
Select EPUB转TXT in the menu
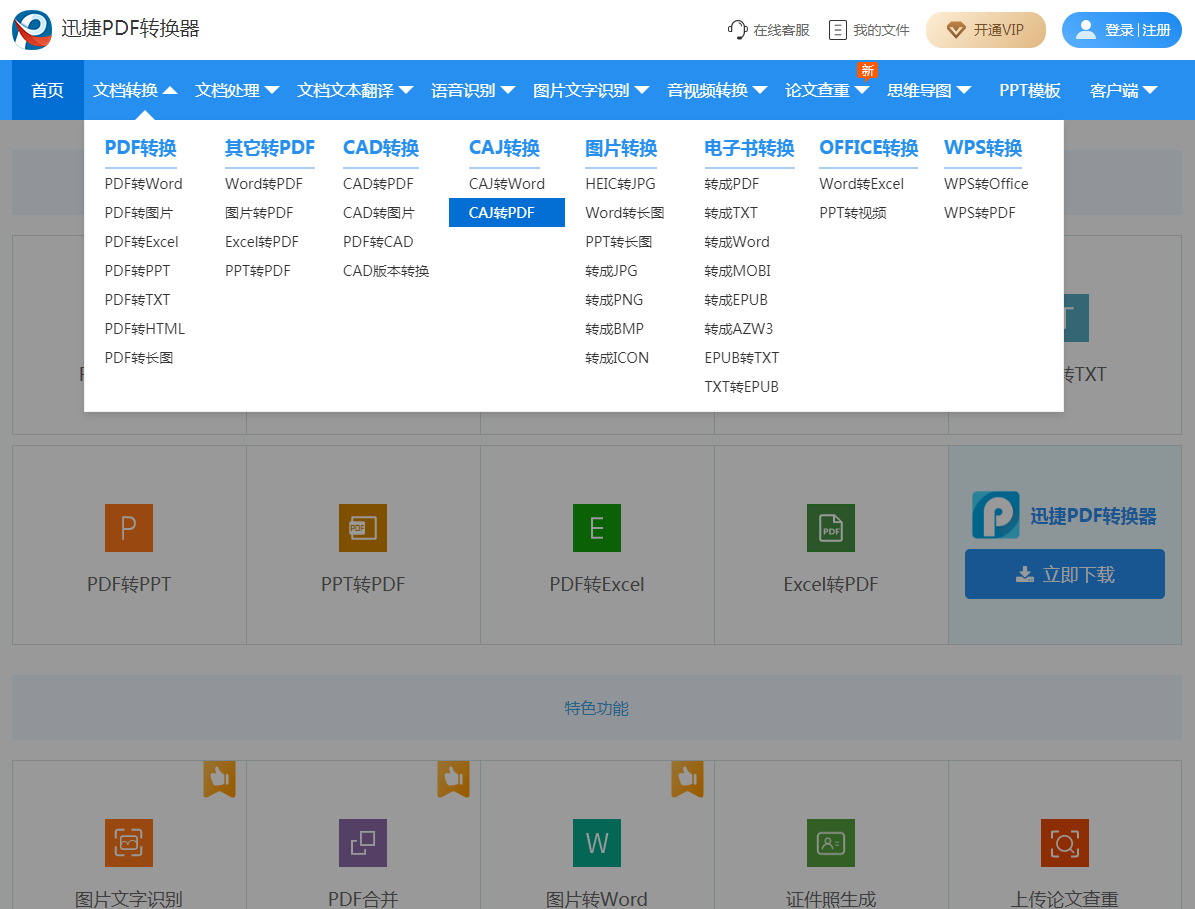(x=742, y=357)
